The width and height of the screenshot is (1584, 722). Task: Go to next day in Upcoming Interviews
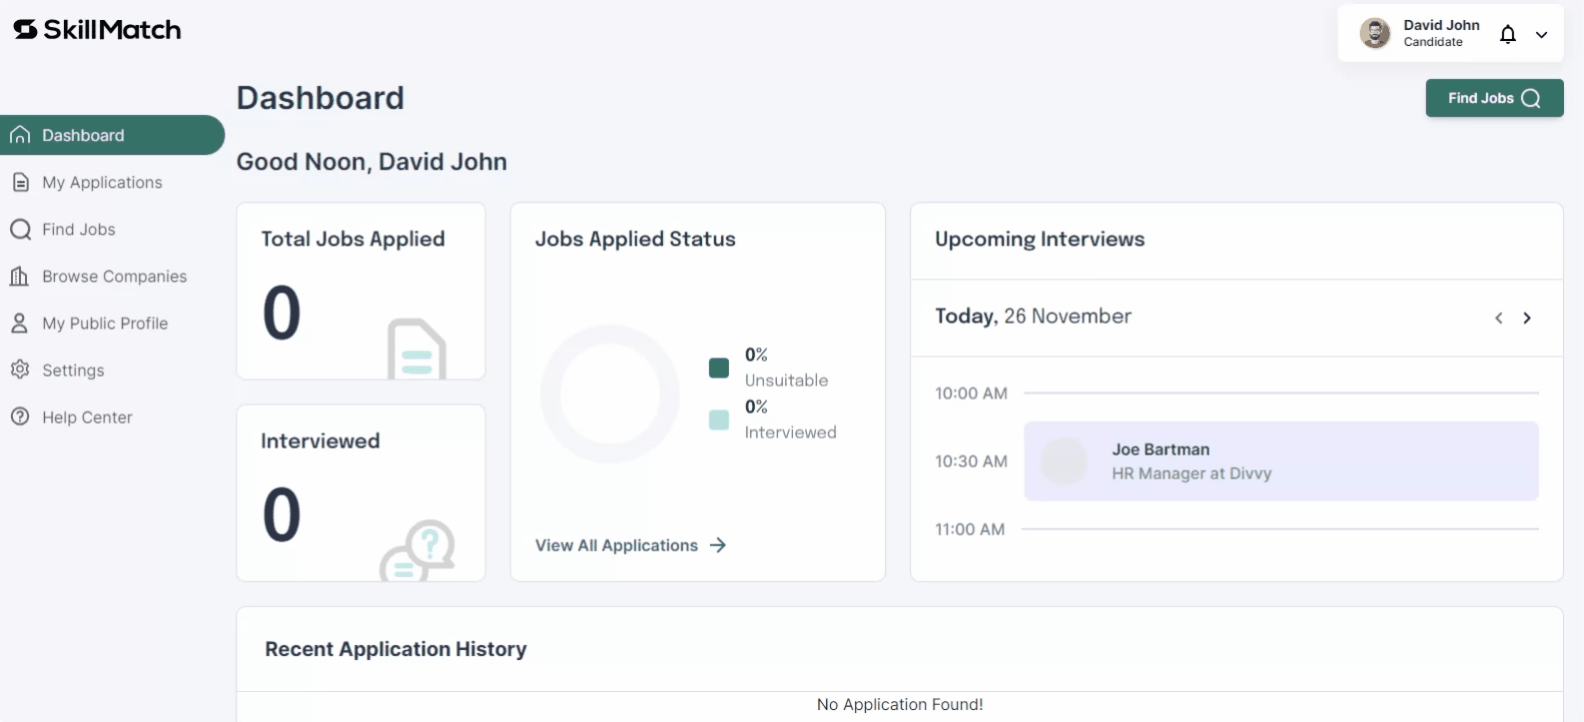[1527, 318]
